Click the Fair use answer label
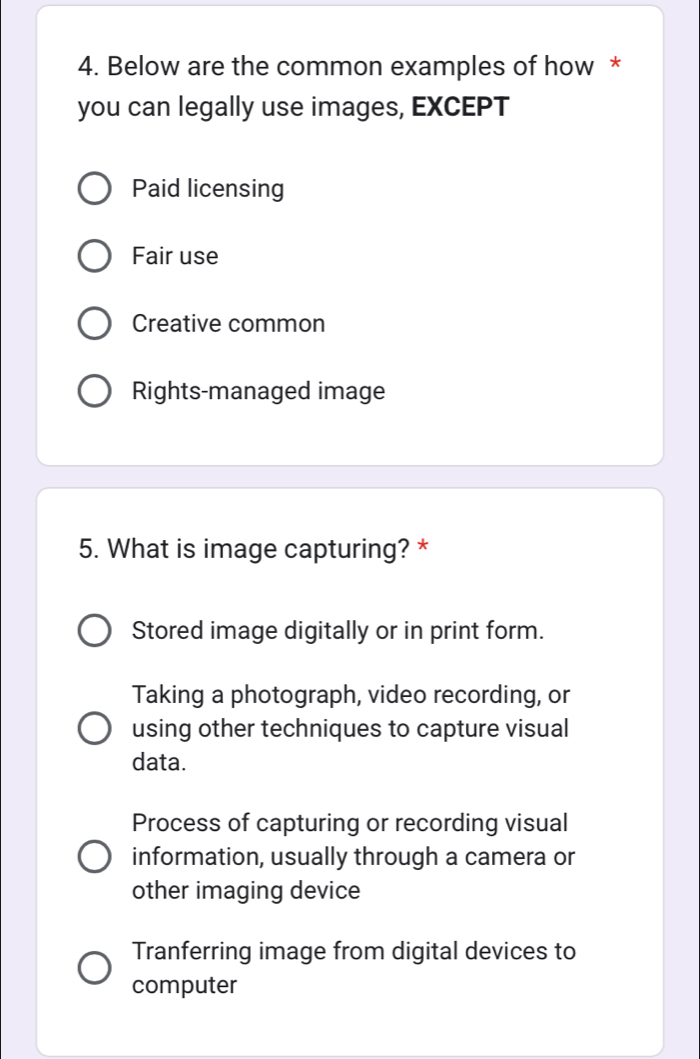This screenshot has width=700, height=1059. tap(175, 256)
